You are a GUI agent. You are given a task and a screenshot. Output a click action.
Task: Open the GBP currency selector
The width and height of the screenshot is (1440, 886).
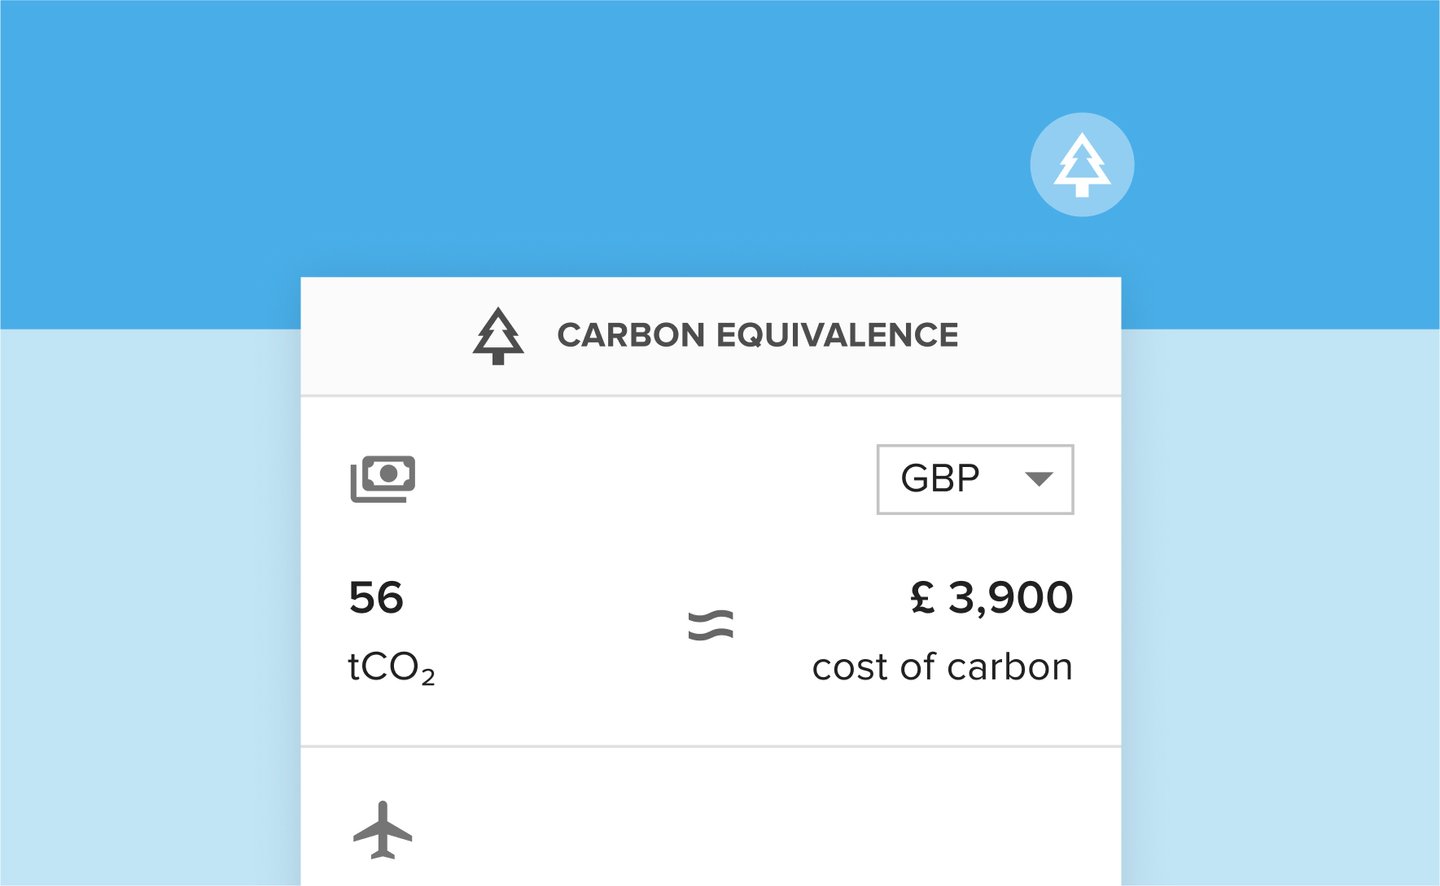click(x=941, y=479)
